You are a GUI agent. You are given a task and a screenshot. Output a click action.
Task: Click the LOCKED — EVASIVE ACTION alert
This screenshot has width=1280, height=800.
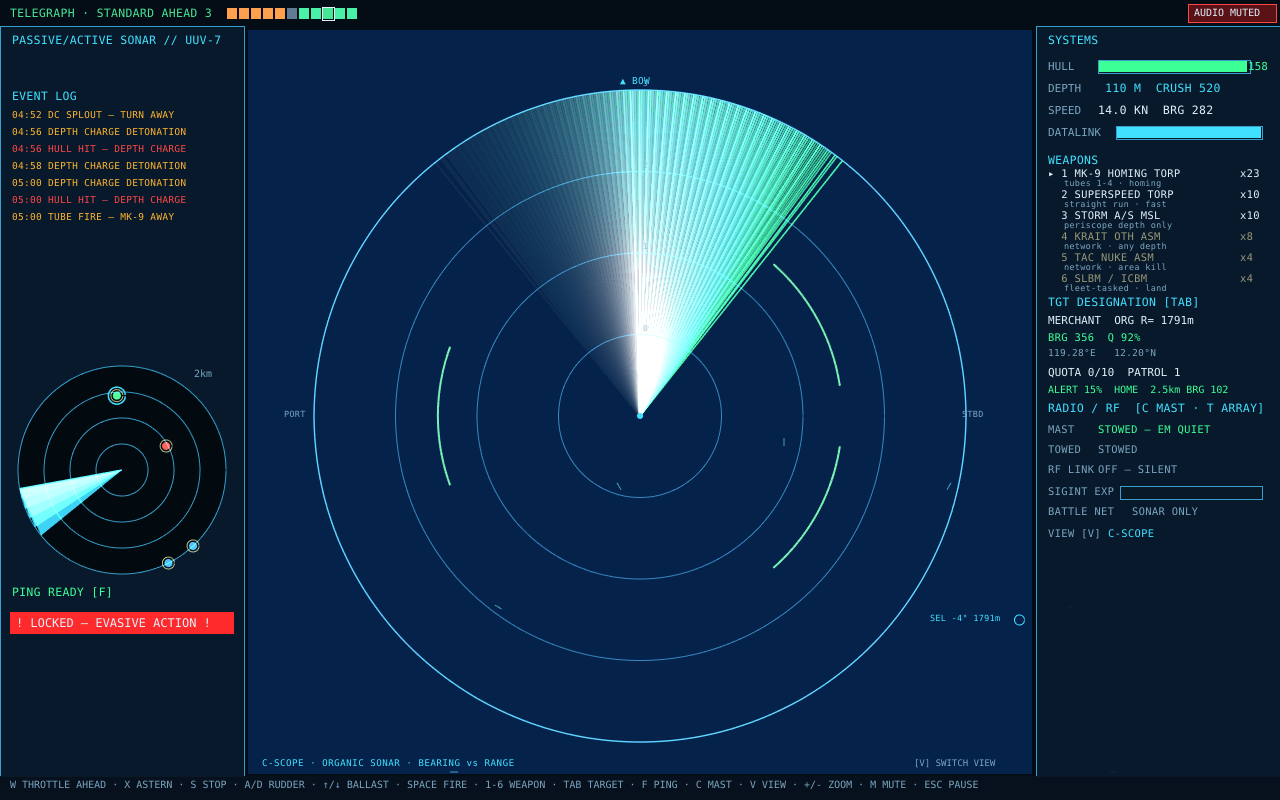click(122, 623)
